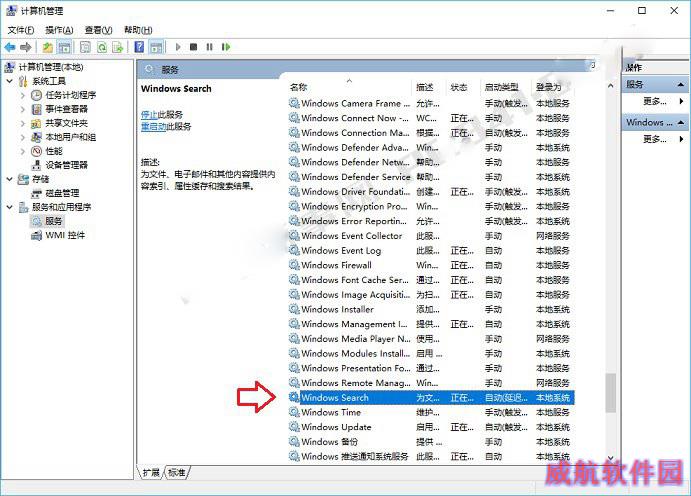Expand the 事件查看器 tree node
The width and height of the screenshot is (691, 496).
point(23,109)
